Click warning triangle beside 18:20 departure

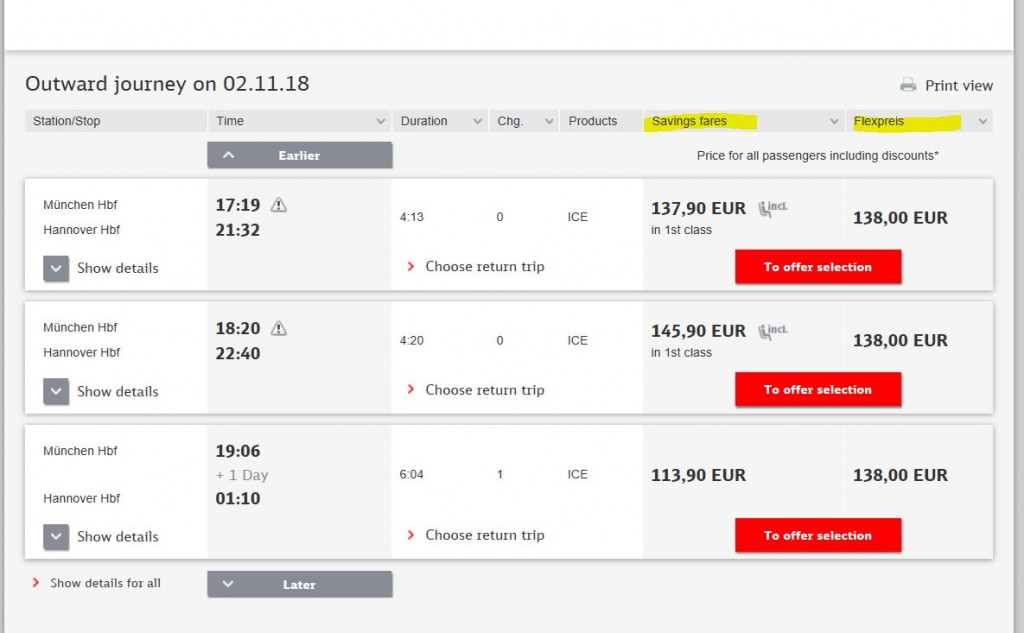pyautogui.click(x=279, y=328)
